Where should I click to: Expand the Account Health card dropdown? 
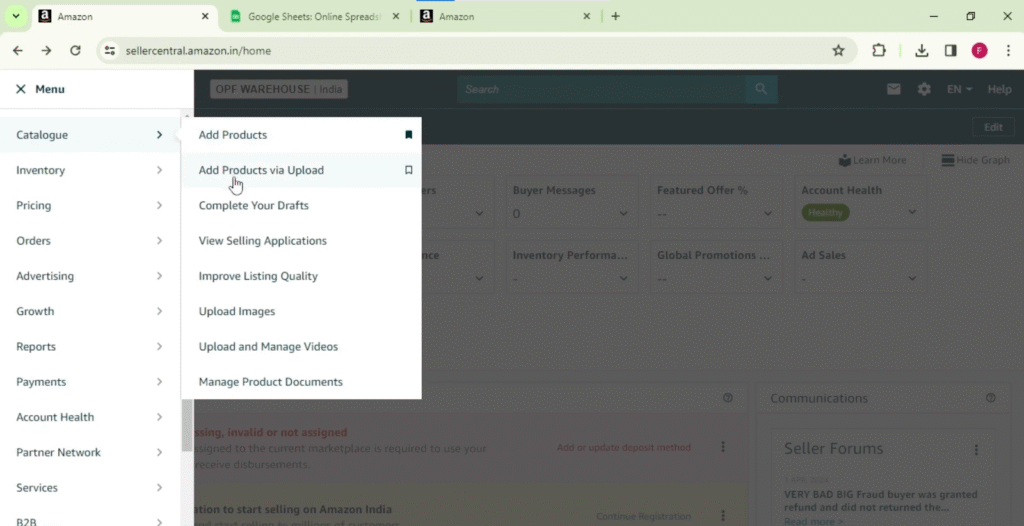point(912,212)
